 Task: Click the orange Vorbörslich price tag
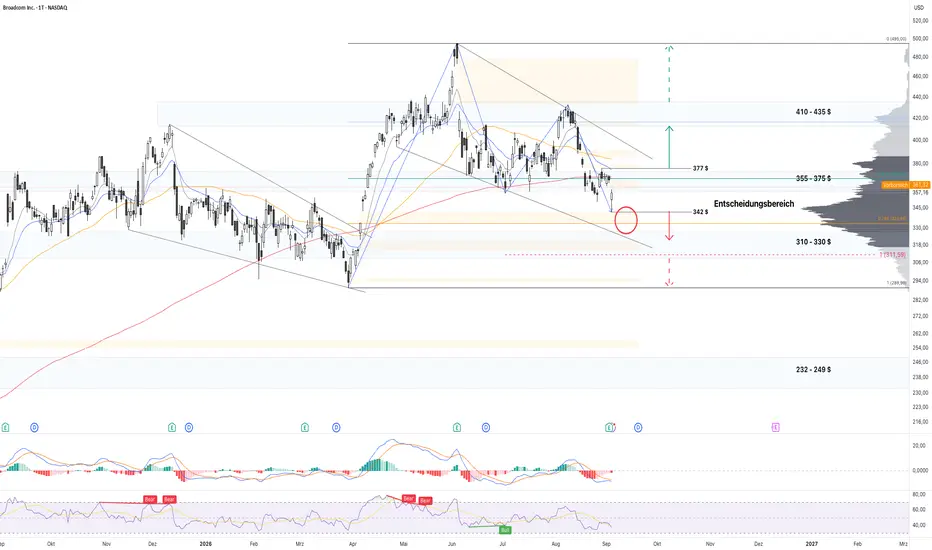click(x=905, y=185)
